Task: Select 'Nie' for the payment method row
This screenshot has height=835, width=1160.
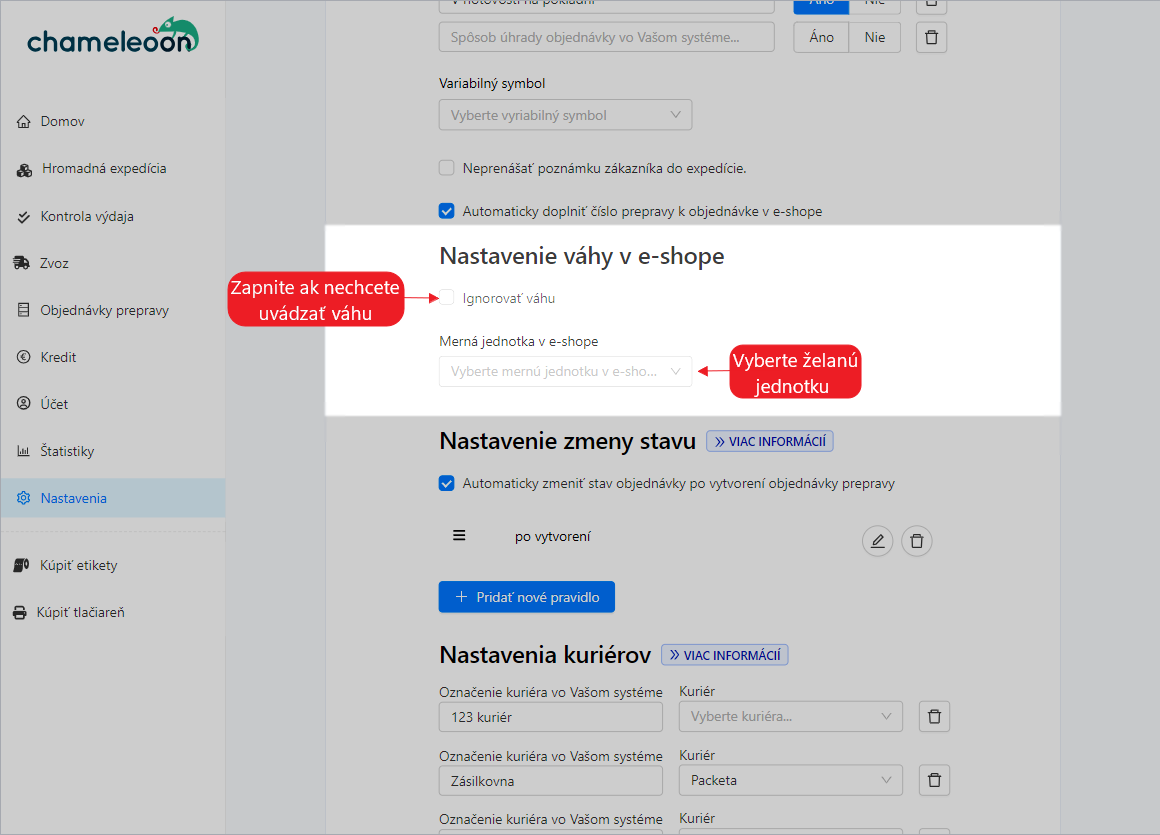Action: click(x=874, y=38)
